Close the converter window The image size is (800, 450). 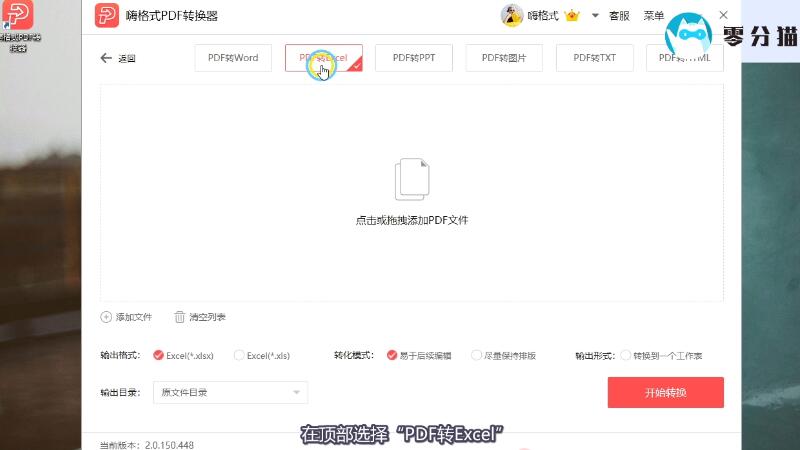[723, 15]
